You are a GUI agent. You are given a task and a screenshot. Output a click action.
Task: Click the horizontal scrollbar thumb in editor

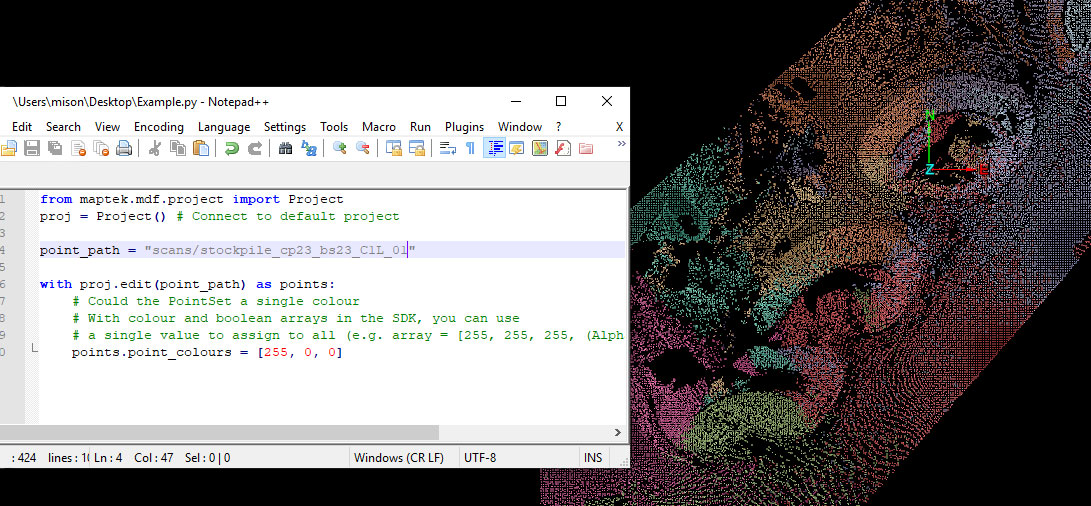tap(219, 432)
